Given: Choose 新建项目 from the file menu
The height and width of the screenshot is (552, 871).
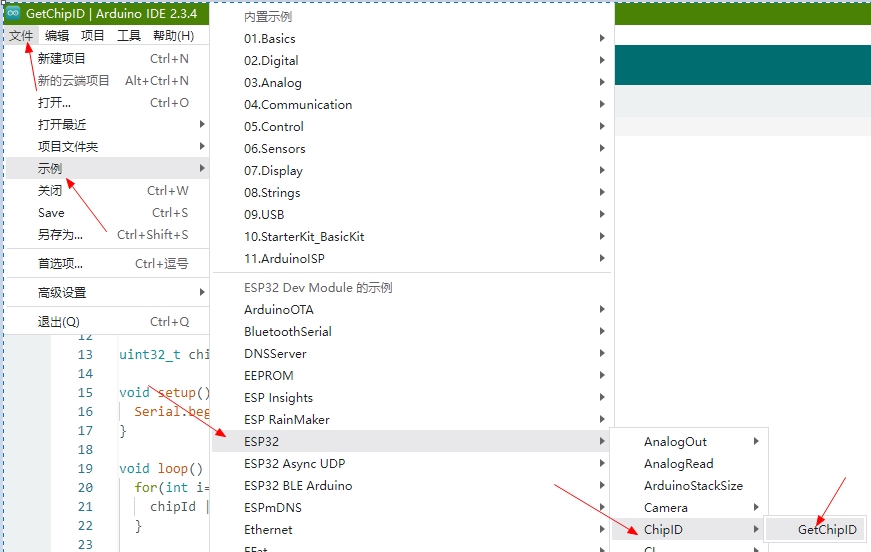Looking at the screenshot, I should [107, 58].
